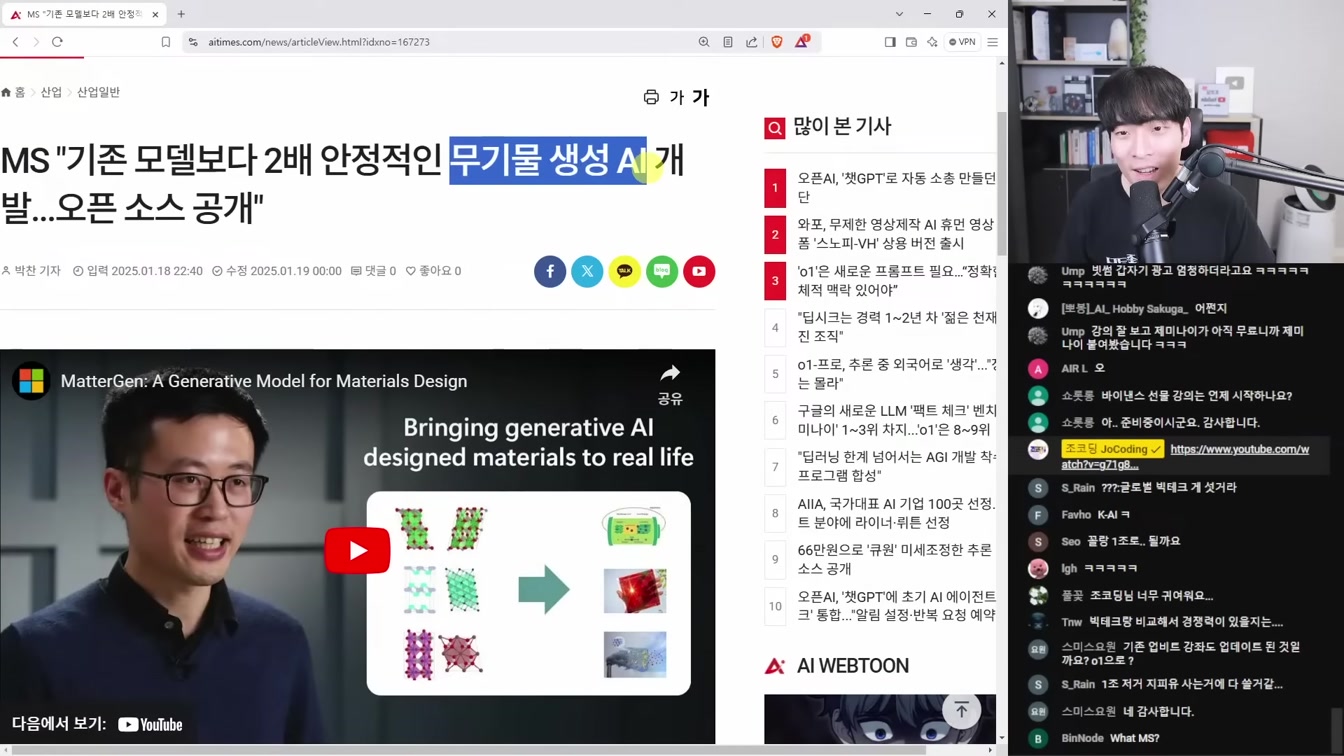The width and height of the screenshot is (1344, 756).
Task: Open JoCoding's YouTube link in chat
Action: pyautogui.click(x=1185, y=457)
